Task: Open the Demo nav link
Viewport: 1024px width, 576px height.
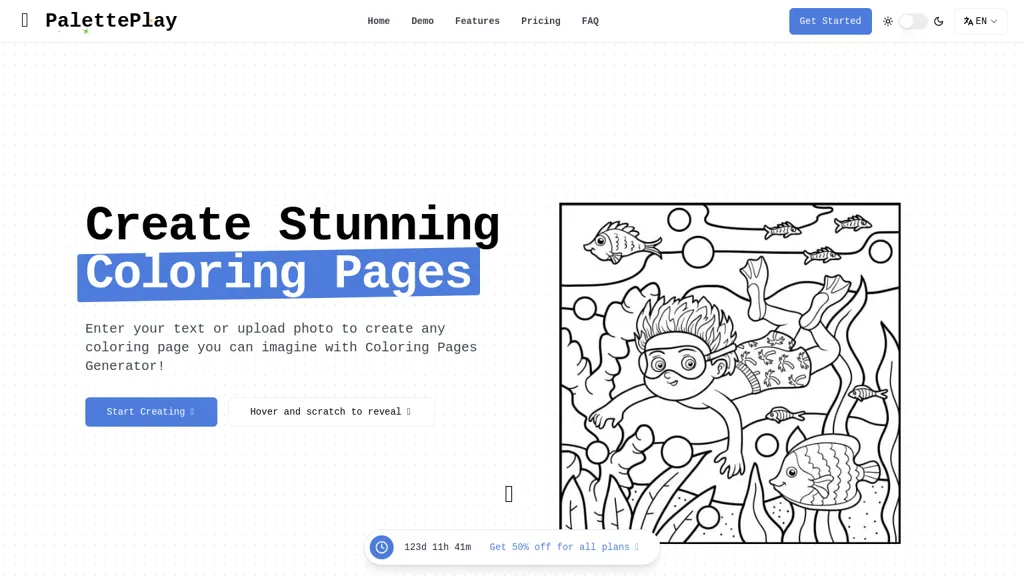Action: click(x=423, y=21)
